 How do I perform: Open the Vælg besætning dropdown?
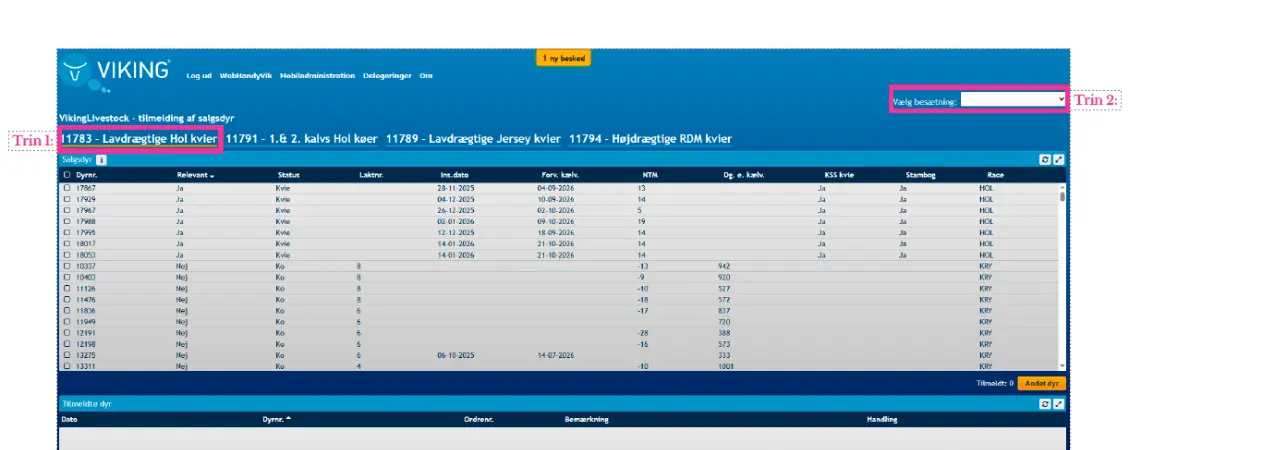tap(1013, 100)
